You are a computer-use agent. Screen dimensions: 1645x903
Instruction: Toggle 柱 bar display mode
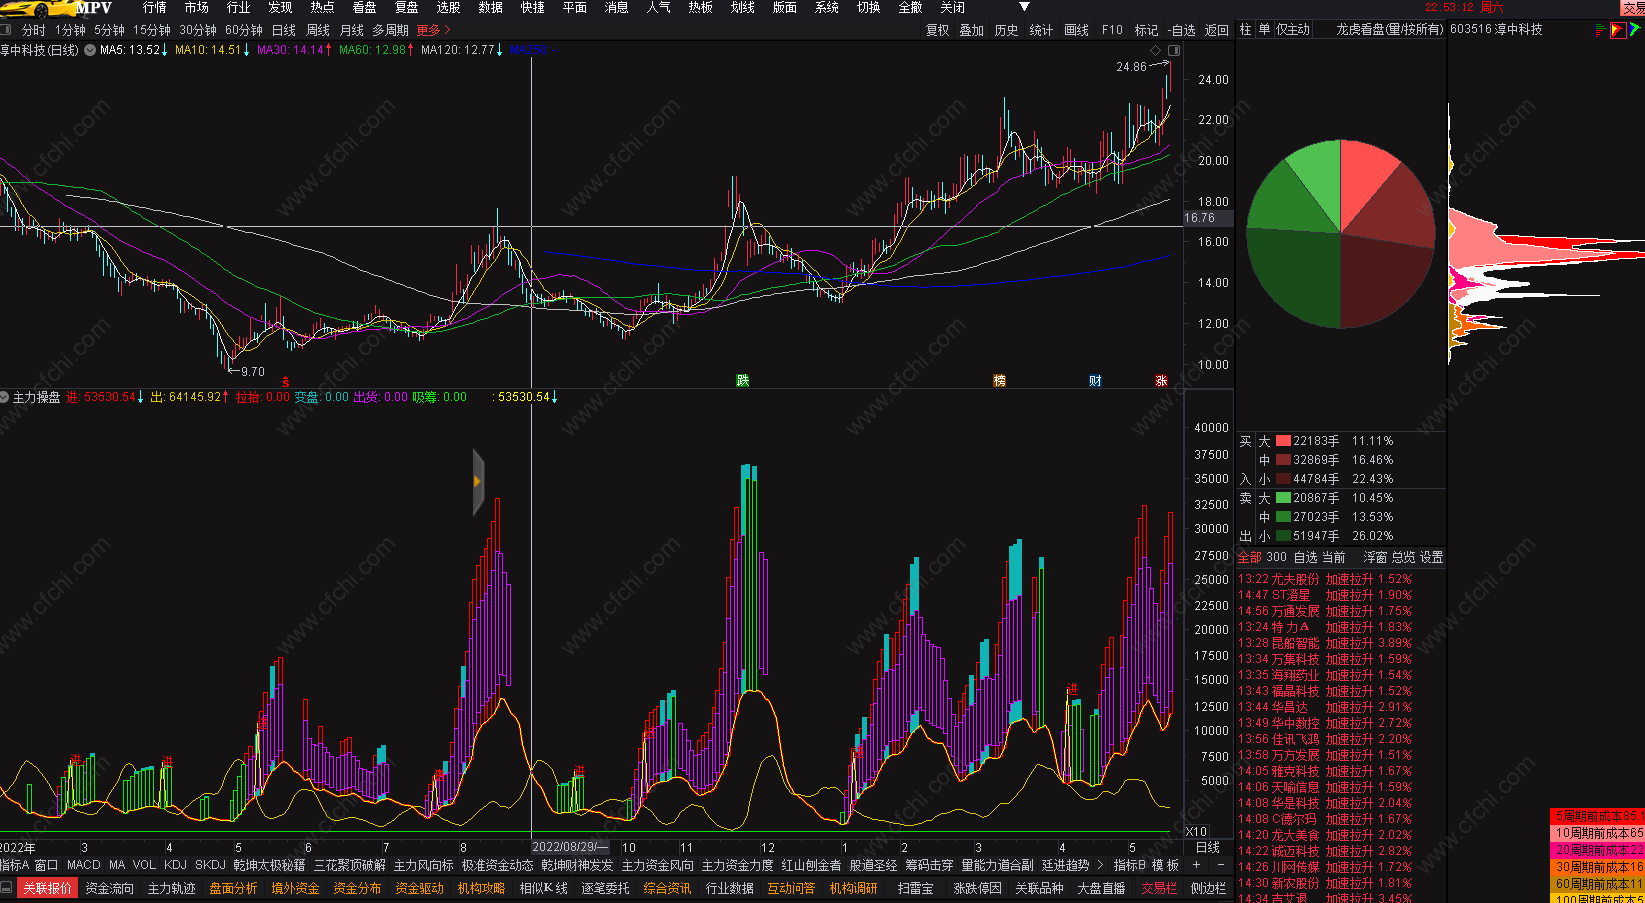1245,30
